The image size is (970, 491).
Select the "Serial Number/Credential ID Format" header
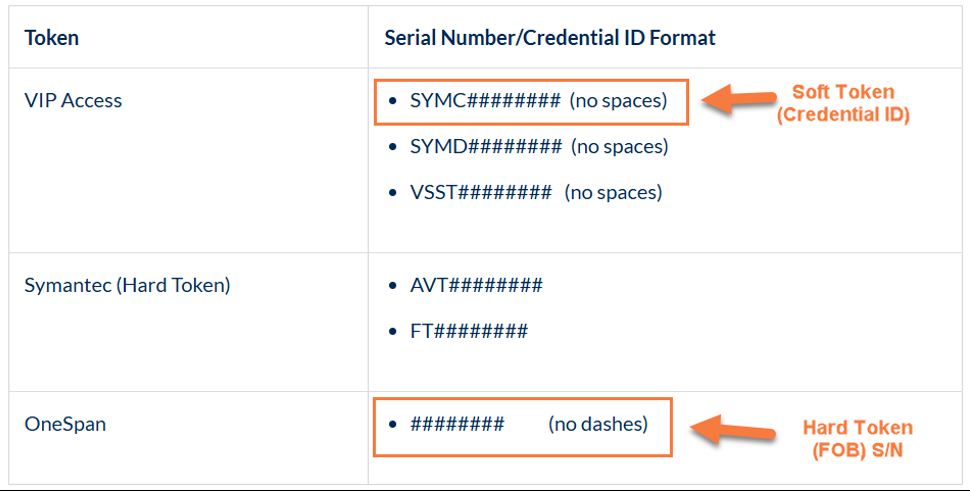pyautogui.click(x=550, y=38)
